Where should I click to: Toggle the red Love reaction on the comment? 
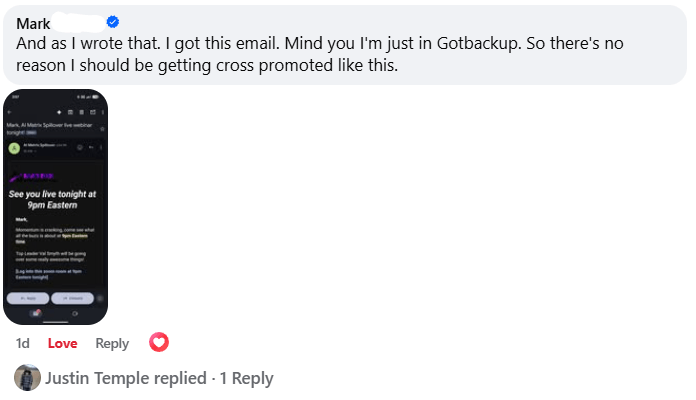click(62, 343)
